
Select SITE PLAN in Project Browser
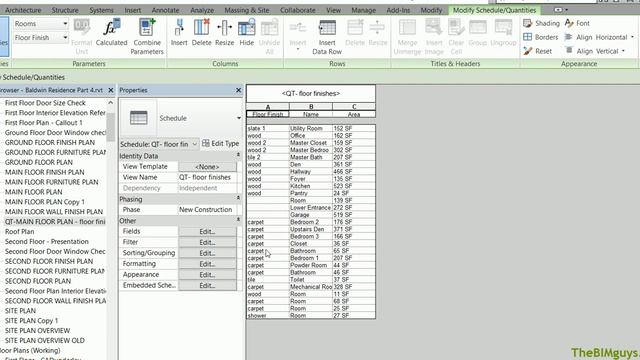click(20, 311)
